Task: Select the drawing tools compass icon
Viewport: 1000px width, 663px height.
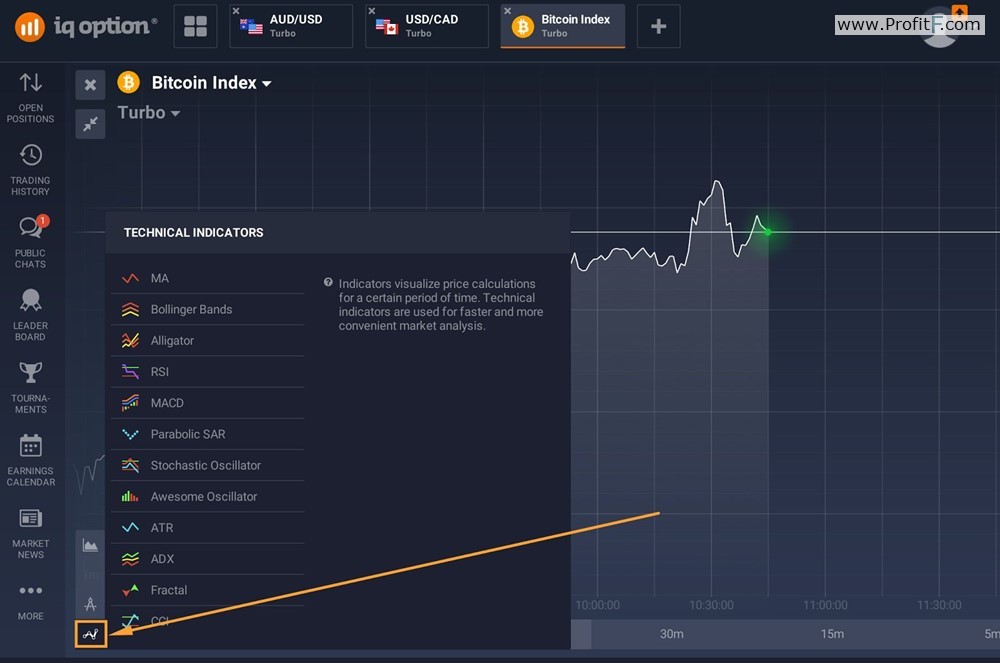Action: click(x=91, y=604)
